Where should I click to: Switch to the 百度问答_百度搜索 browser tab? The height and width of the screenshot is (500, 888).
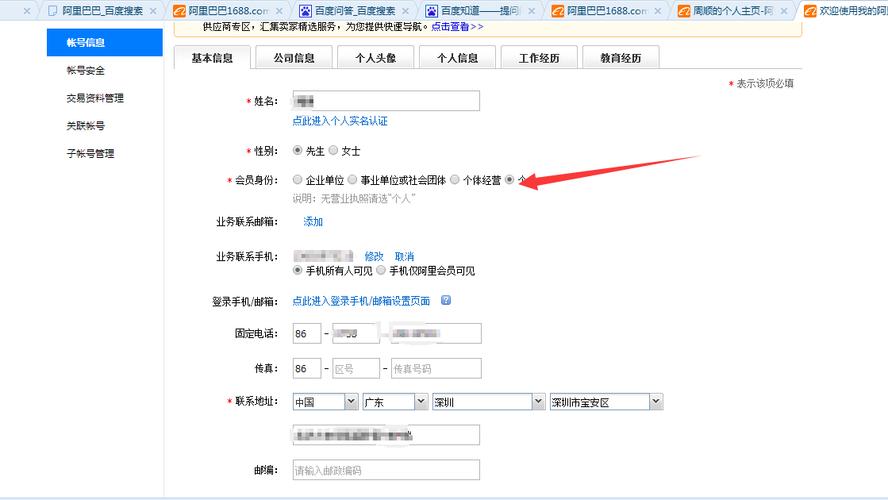[354, 11]
